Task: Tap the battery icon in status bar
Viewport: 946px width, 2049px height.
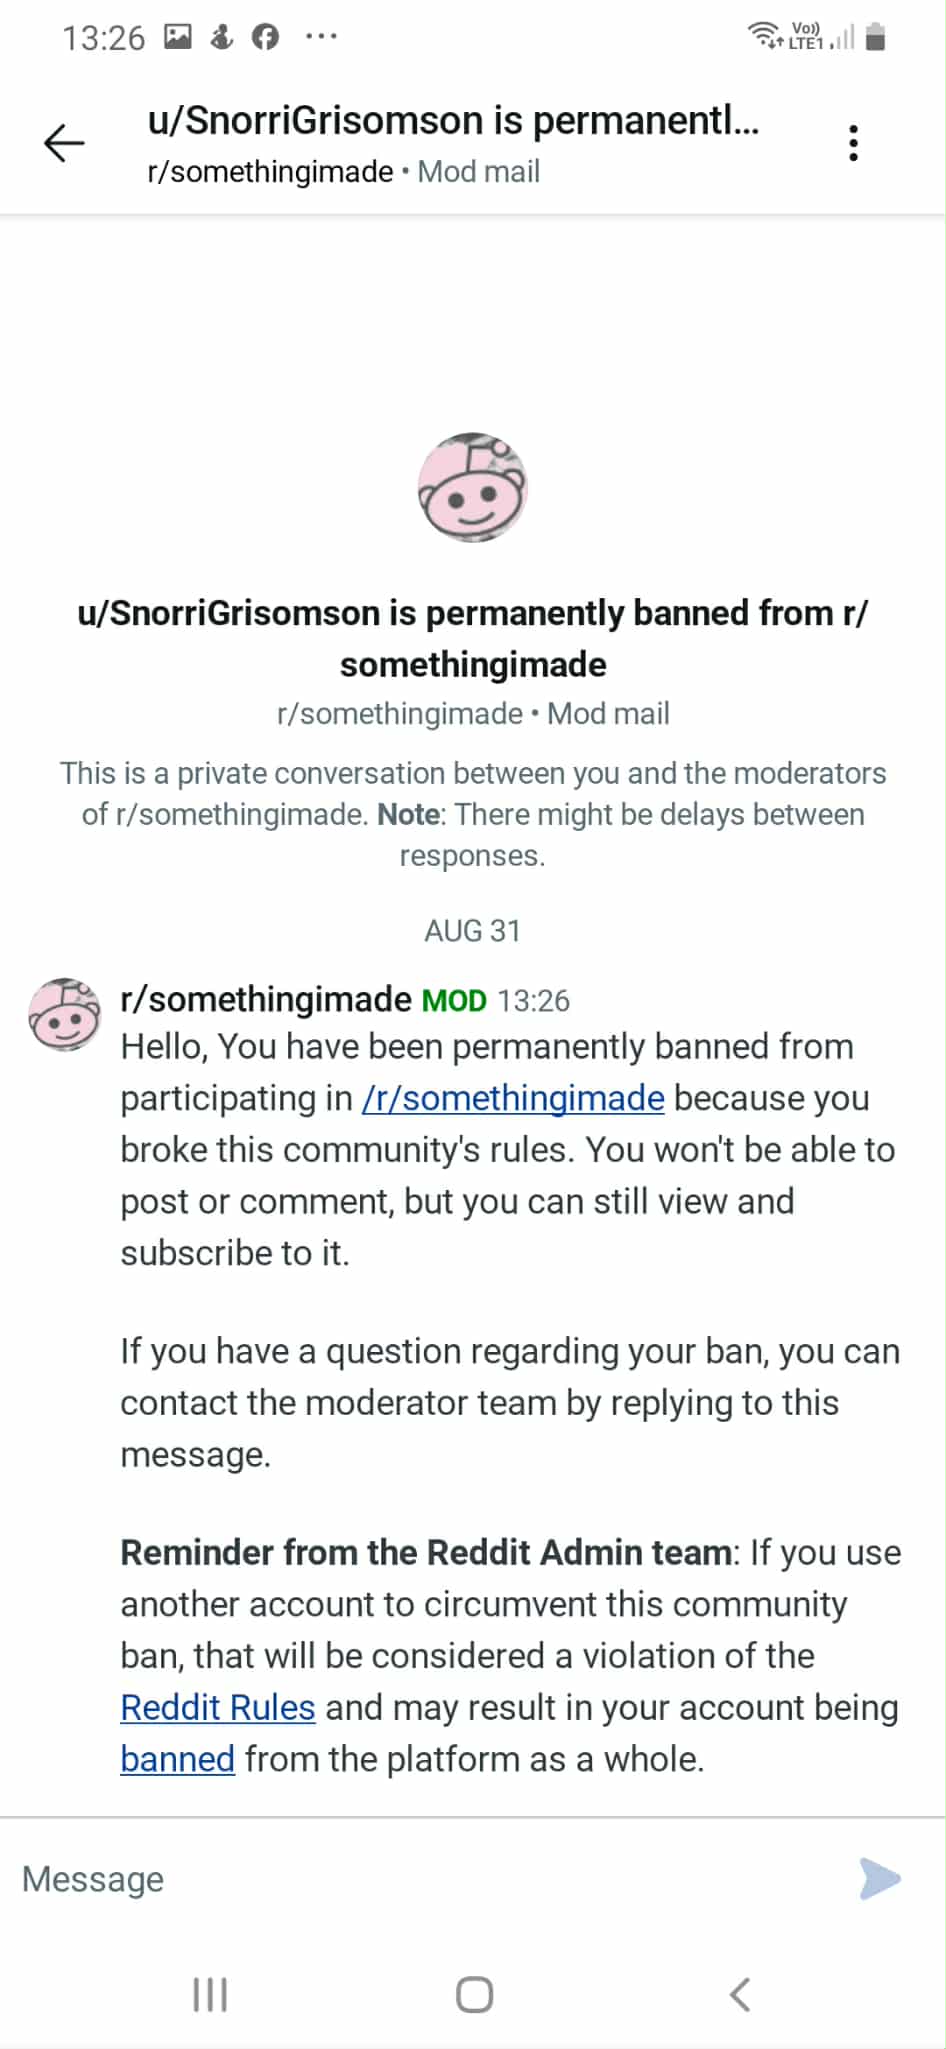Action: tap(876, 37)
